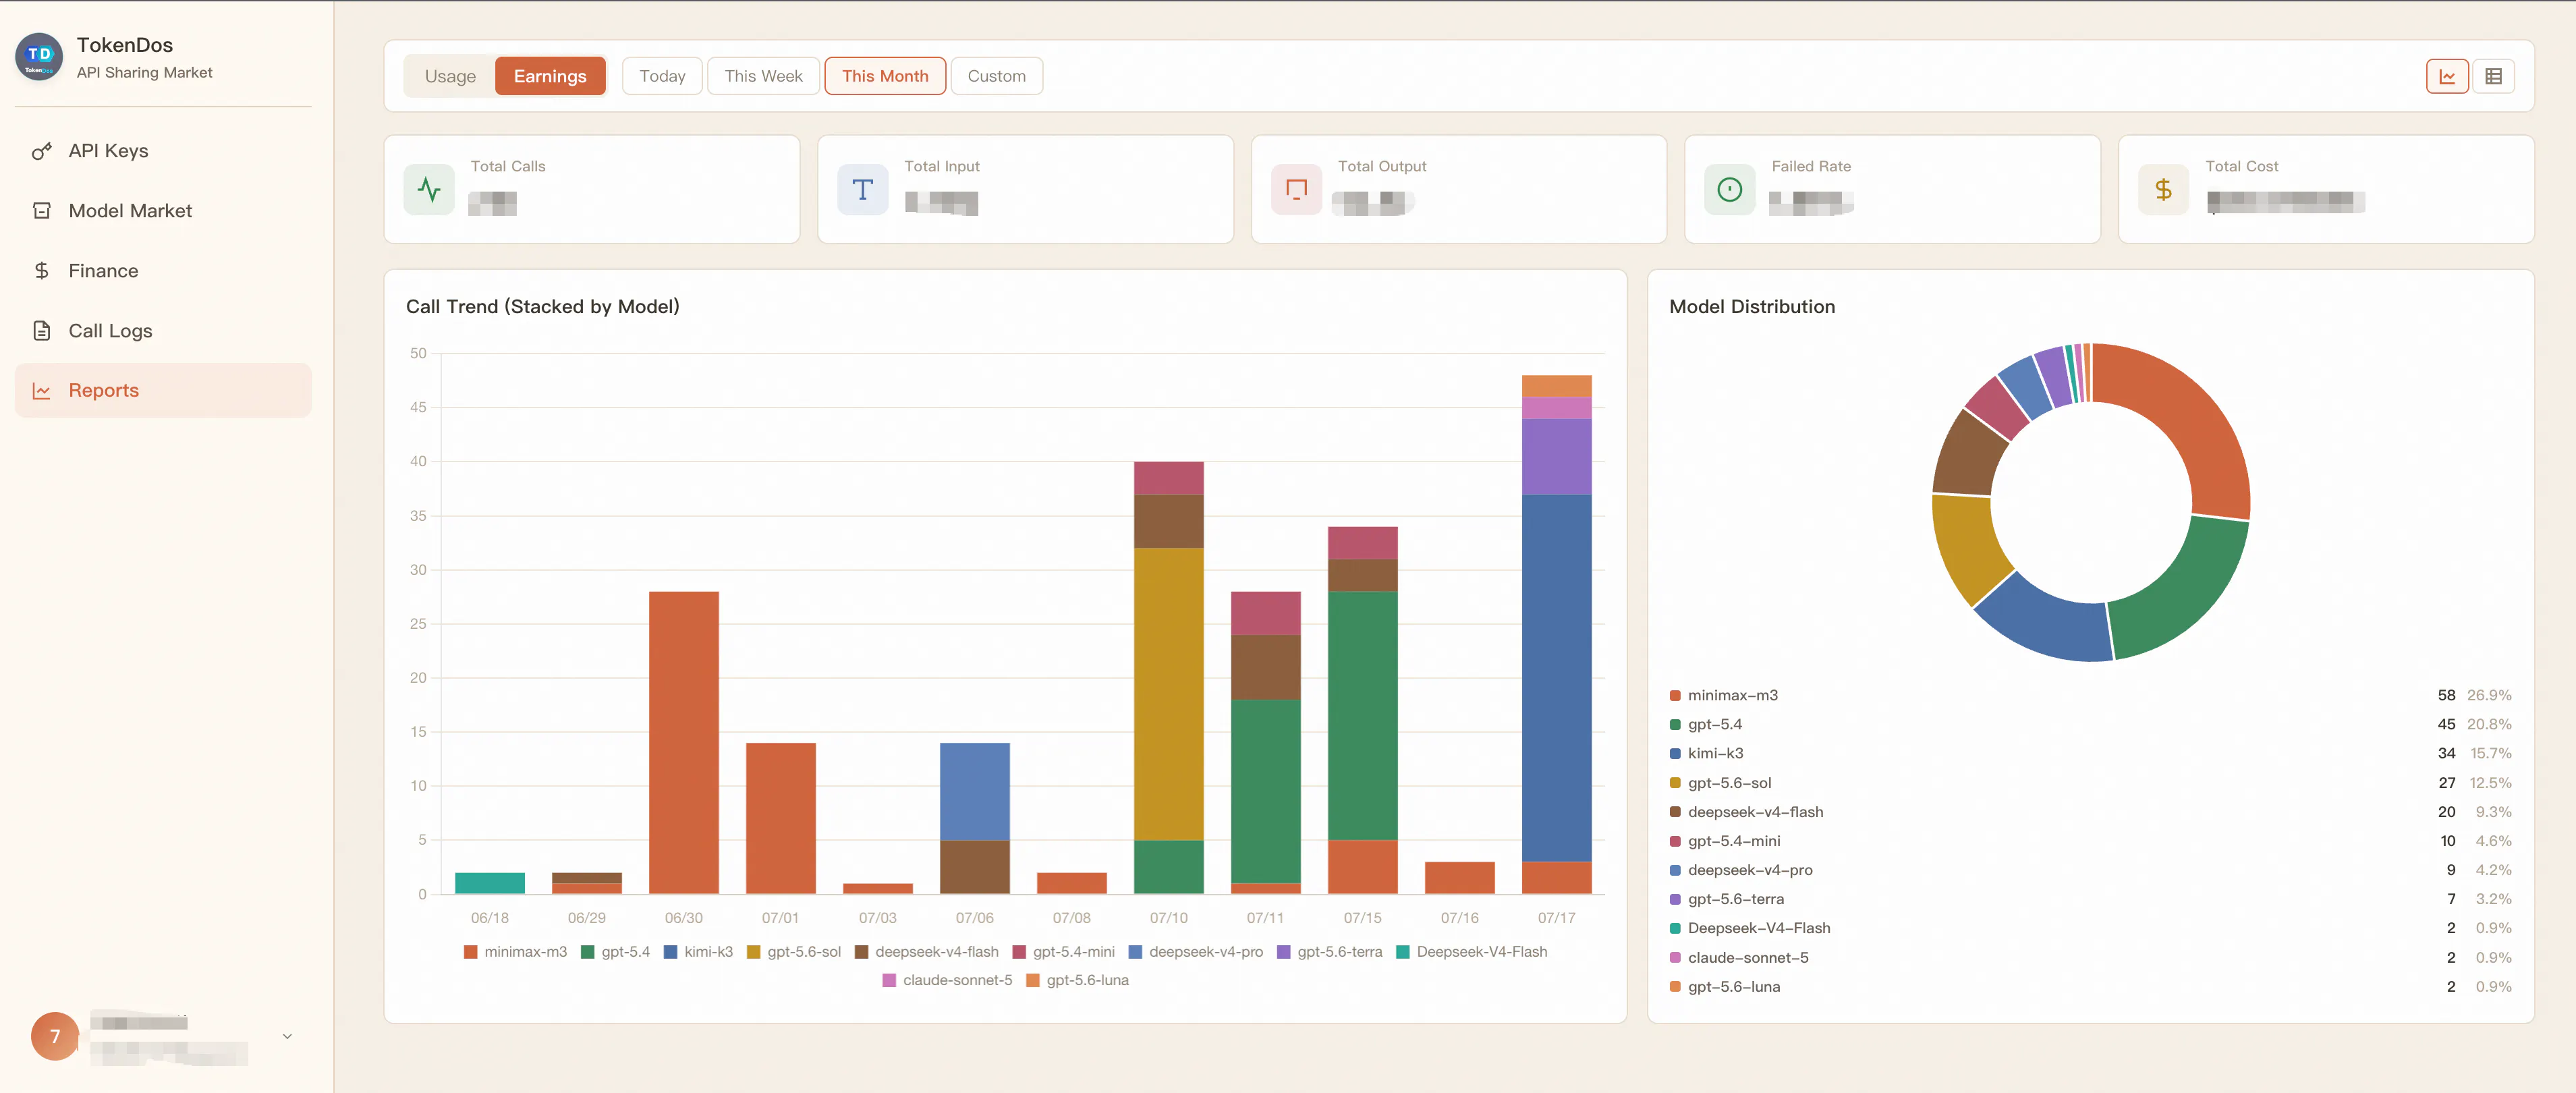The image size is (2576, 1093).
Task: Toggle gpt-5.4-mini in chart legend
Action: 1063,952
